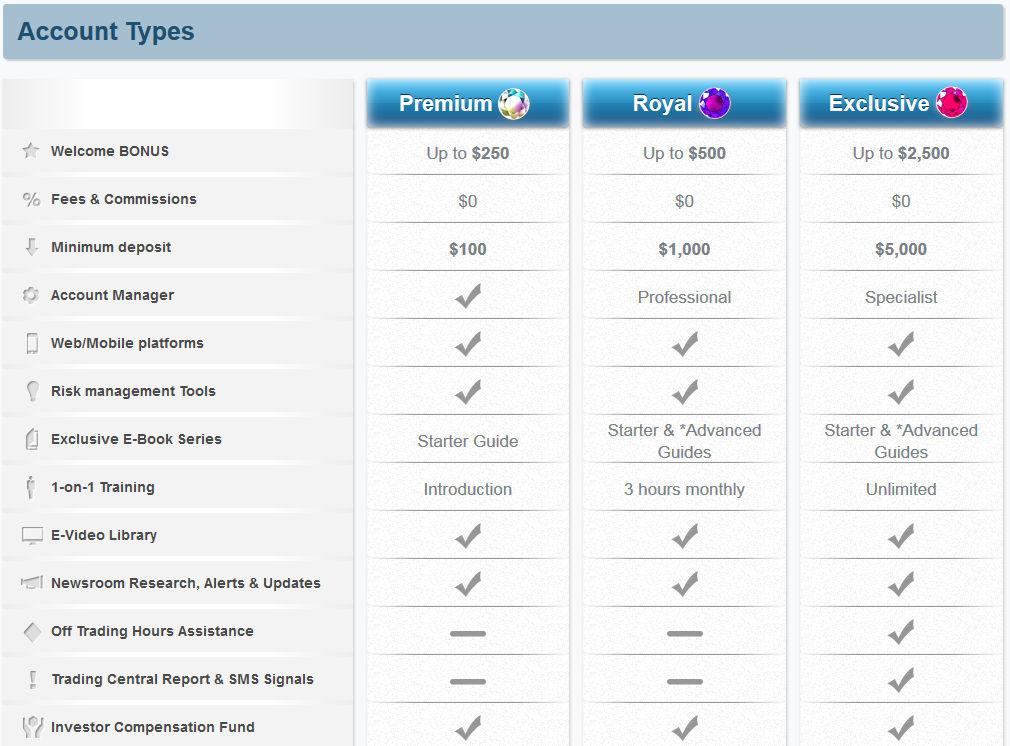The height and width of the screenshot is (746, 1010).
Task: Click the Professional account manager cell
Action: coord(684,297)
